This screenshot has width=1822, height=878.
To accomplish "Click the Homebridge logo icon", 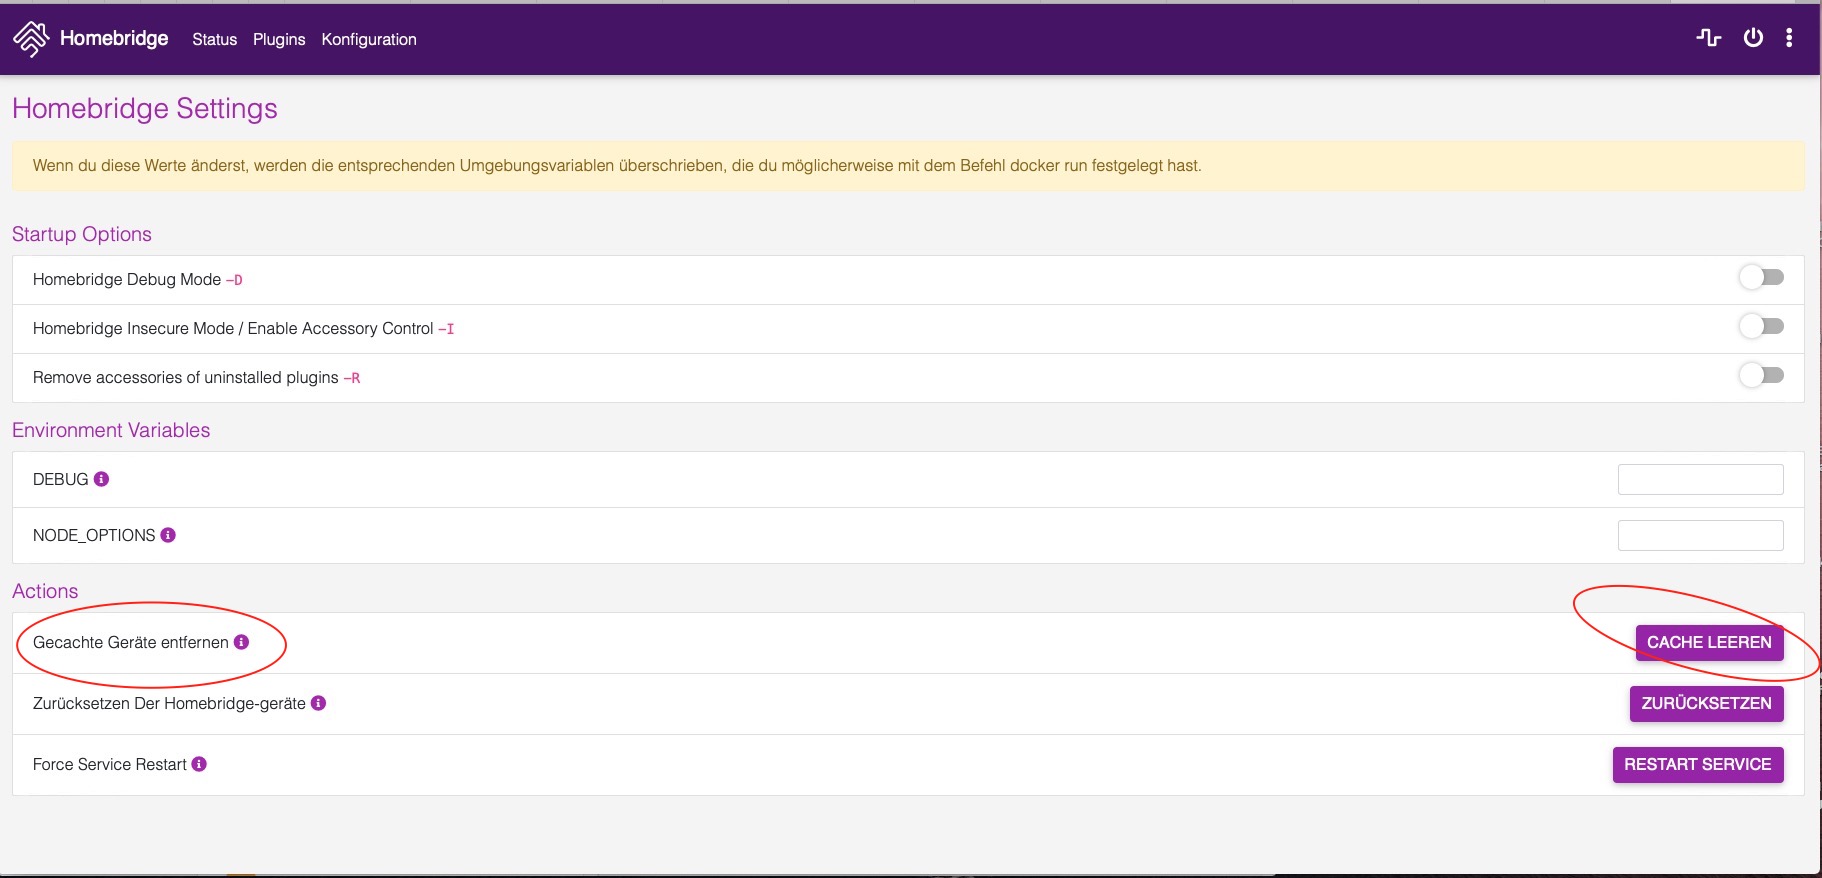I will tap(31, 39).
